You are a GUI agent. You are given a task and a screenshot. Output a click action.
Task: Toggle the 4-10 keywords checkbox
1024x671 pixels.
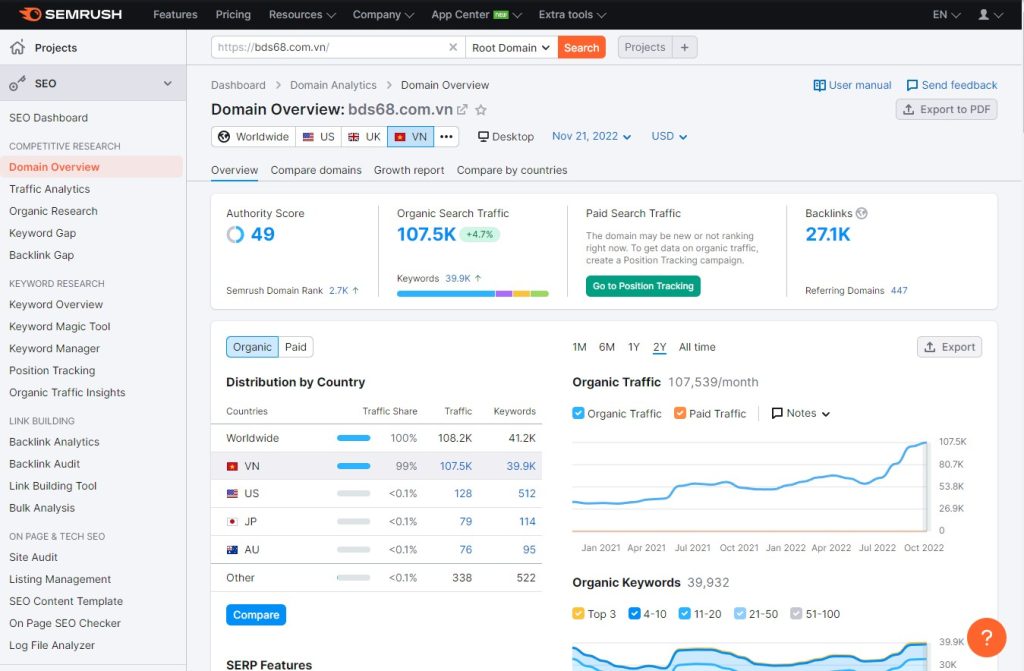click(x=634, y=614)
